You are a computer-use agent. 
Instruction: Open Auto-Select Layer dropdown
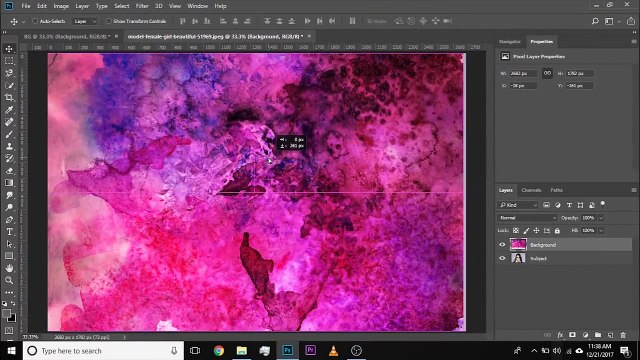click(85, 21)
